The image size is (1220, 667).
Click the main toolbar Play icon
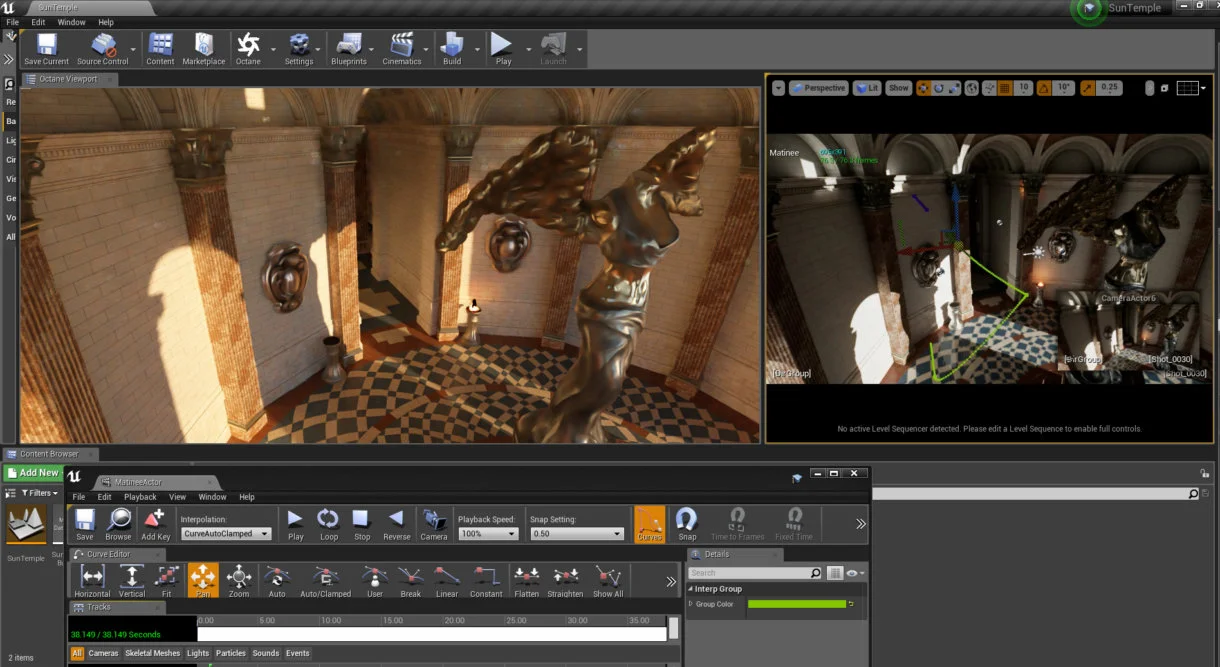[503, 49]
